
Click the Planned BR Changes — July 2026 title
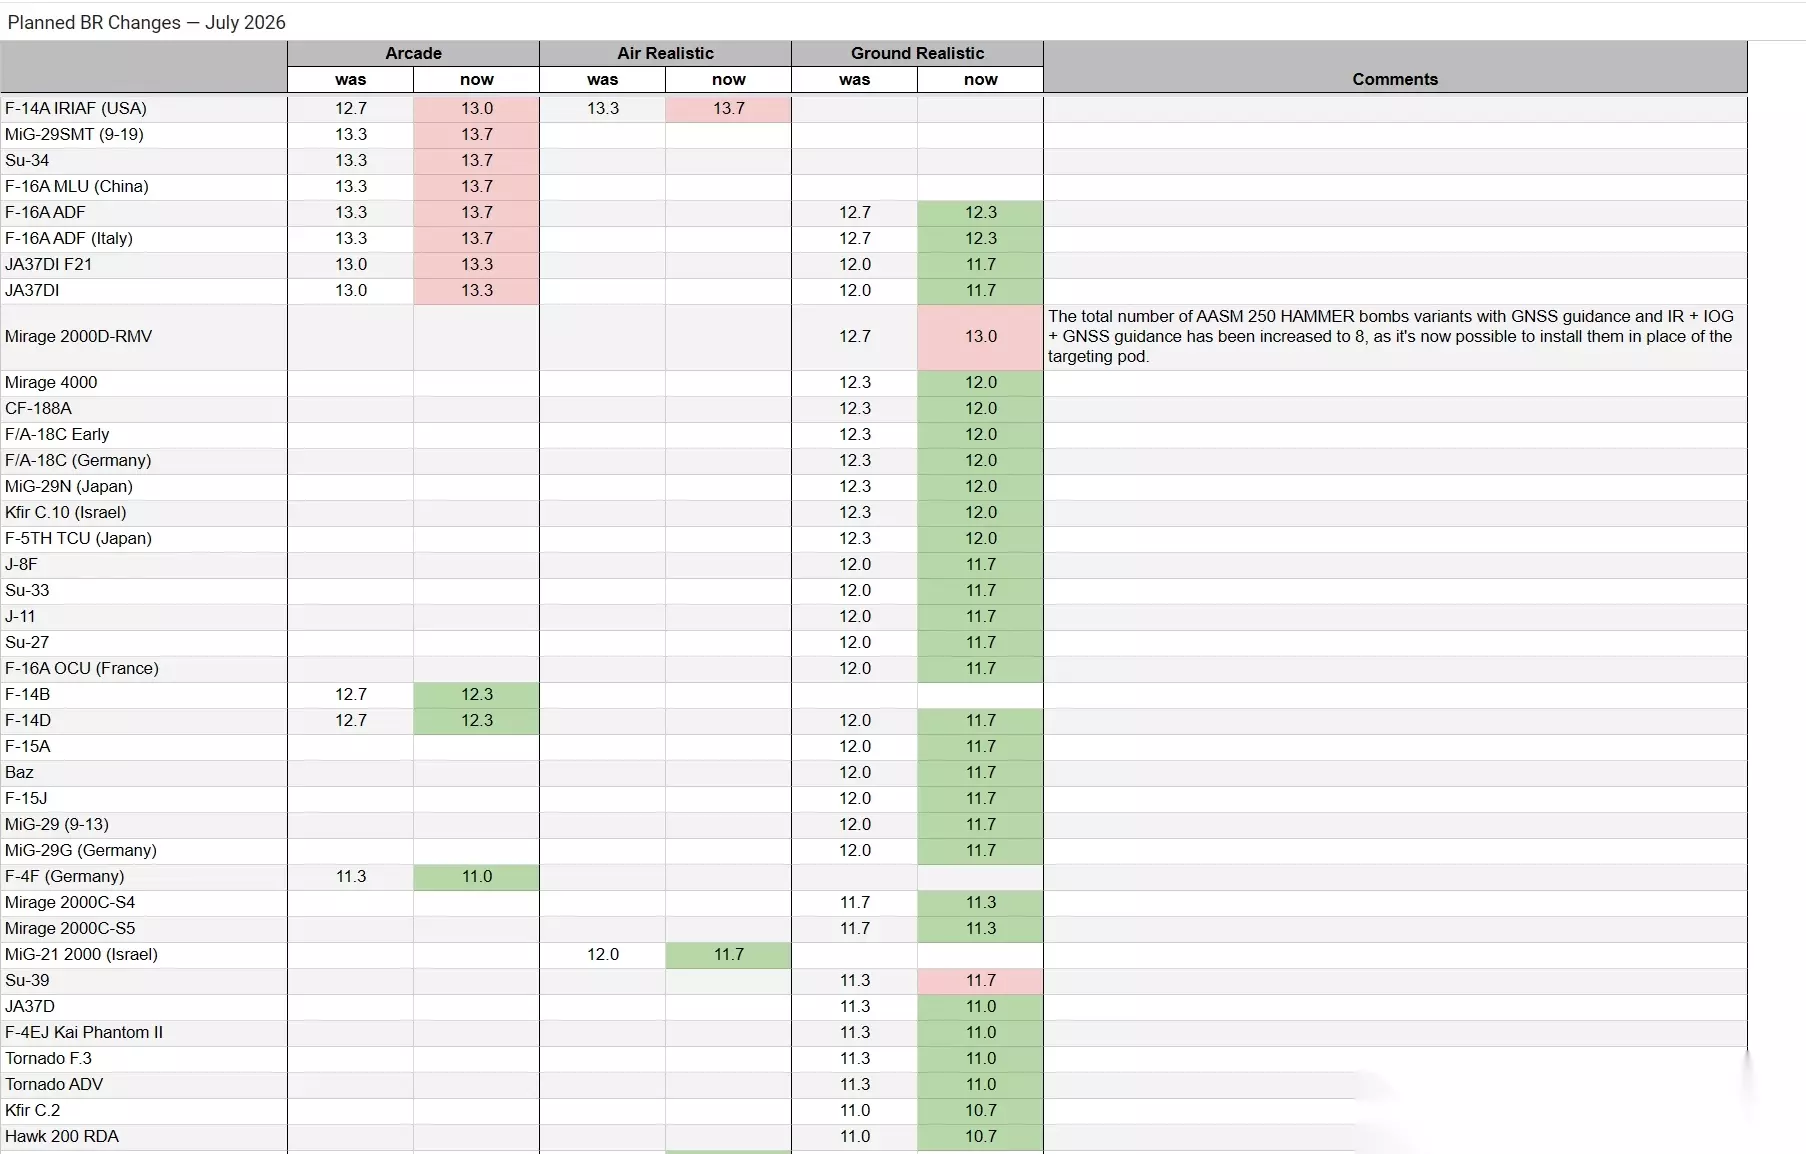click(146, 22)
